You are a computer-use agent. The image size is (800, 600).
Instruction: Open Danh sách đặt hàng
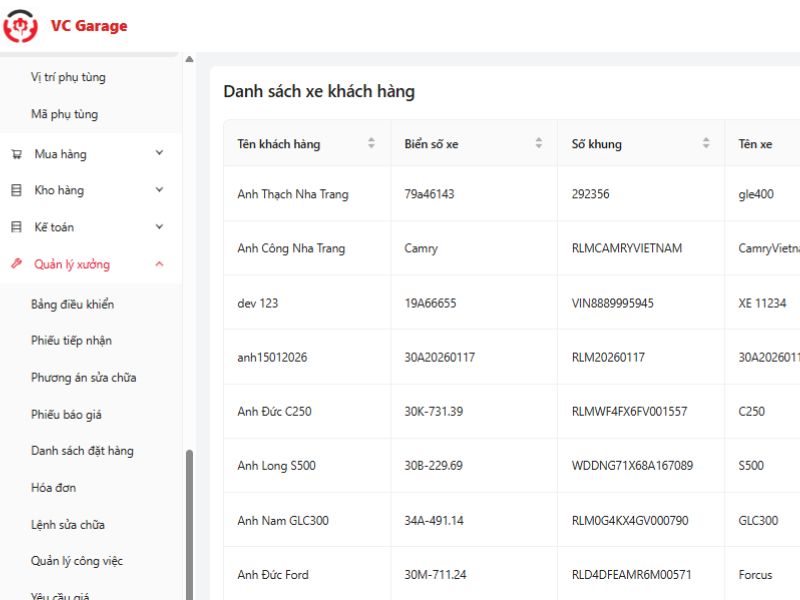[80, 451]
